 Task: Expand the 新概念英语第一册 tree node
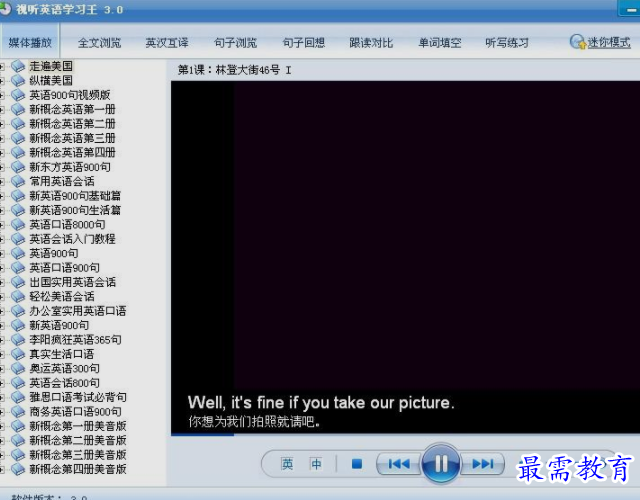[x=2, y=109]
